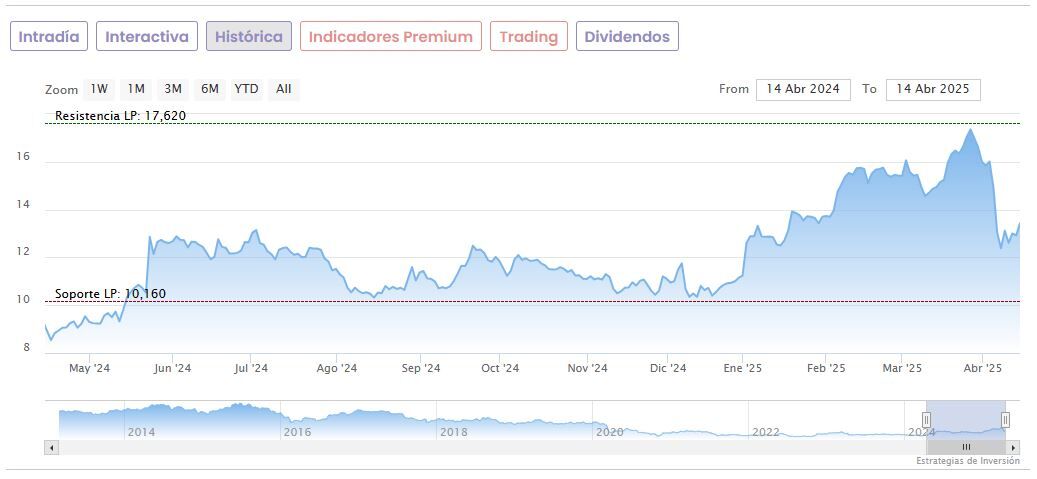Click the navigator scrollbar right arrow
This screenshot has height=479, width=1037.
[1013, 447]
